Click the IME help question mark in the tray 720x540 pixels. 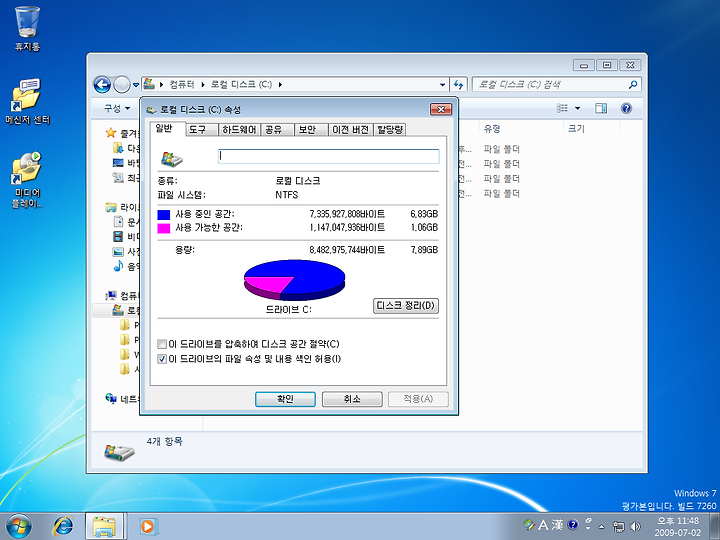pos(573,524)
